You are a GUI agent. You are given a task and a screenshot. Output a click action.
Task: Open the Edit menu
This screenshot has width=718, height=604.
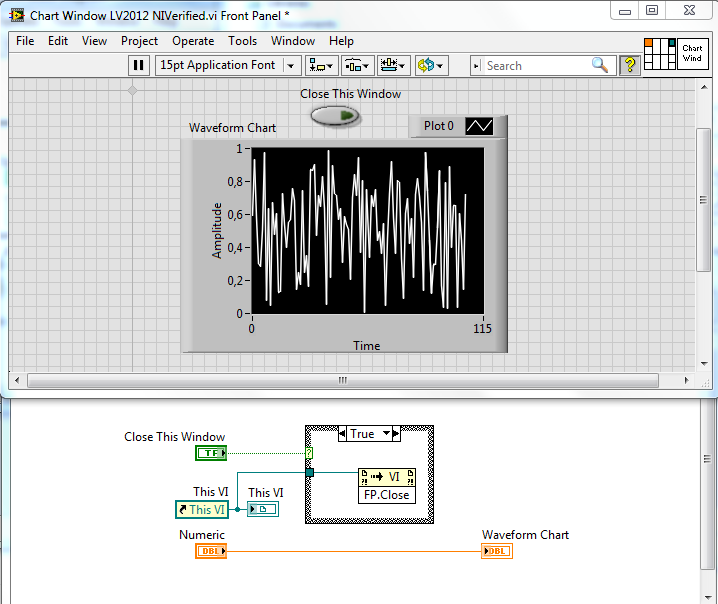coord(58,41)
